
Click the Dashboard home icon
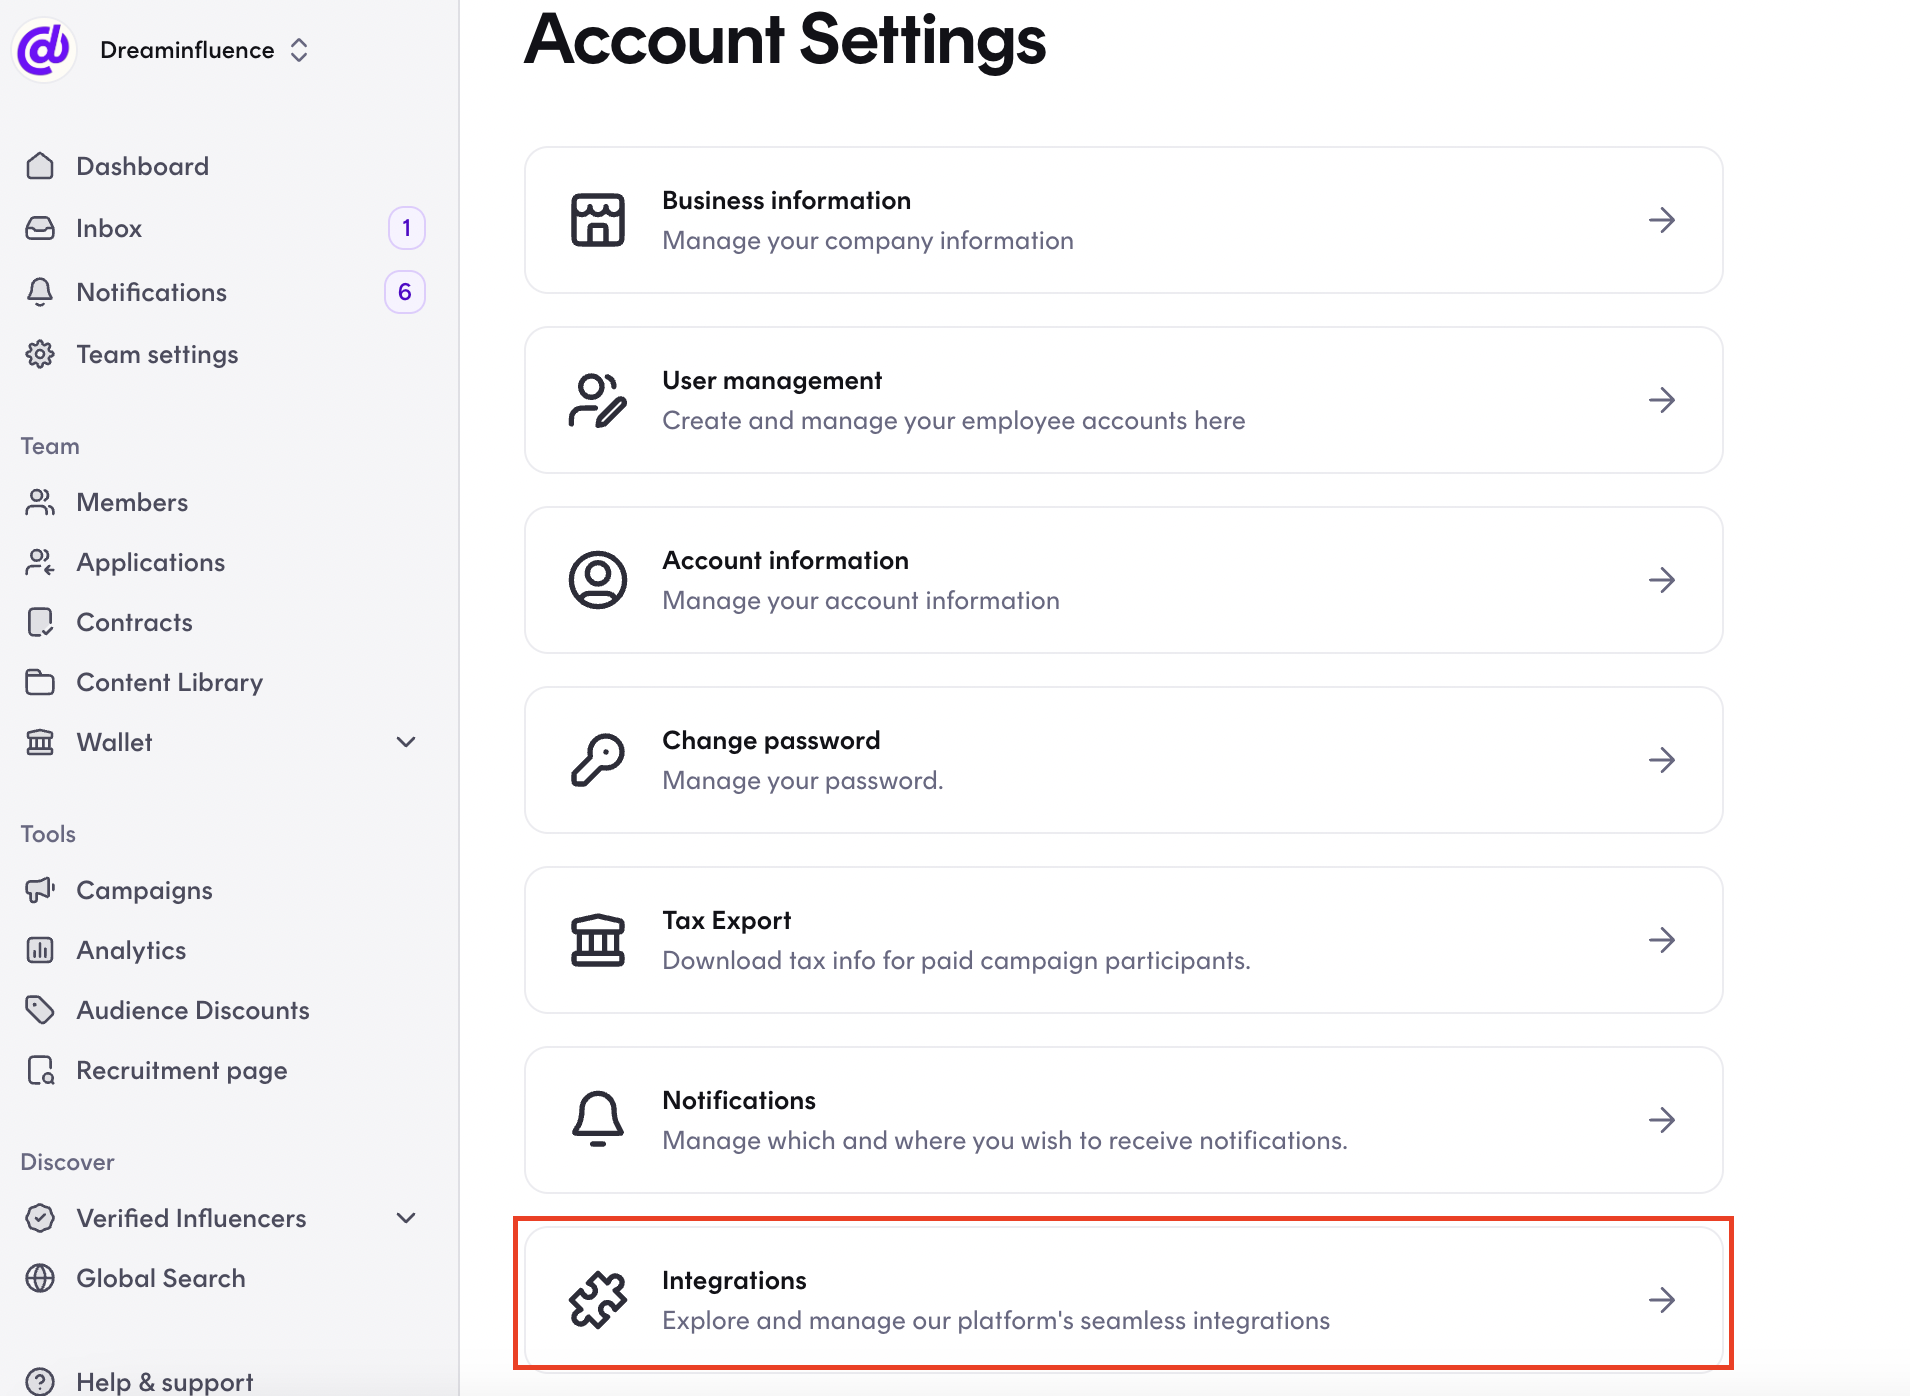click(x=40, y=166)
